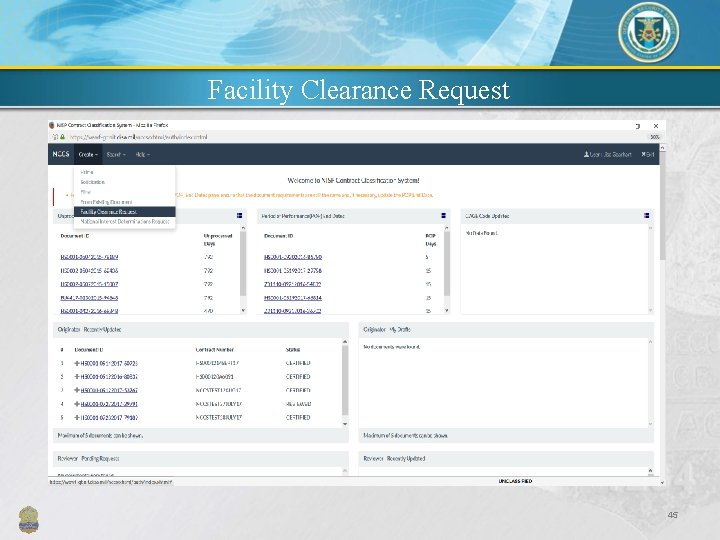Viewport: 720px width, 540px height.
Task: Open the Help dropdown in the navbar
Action: pos(142,155)
